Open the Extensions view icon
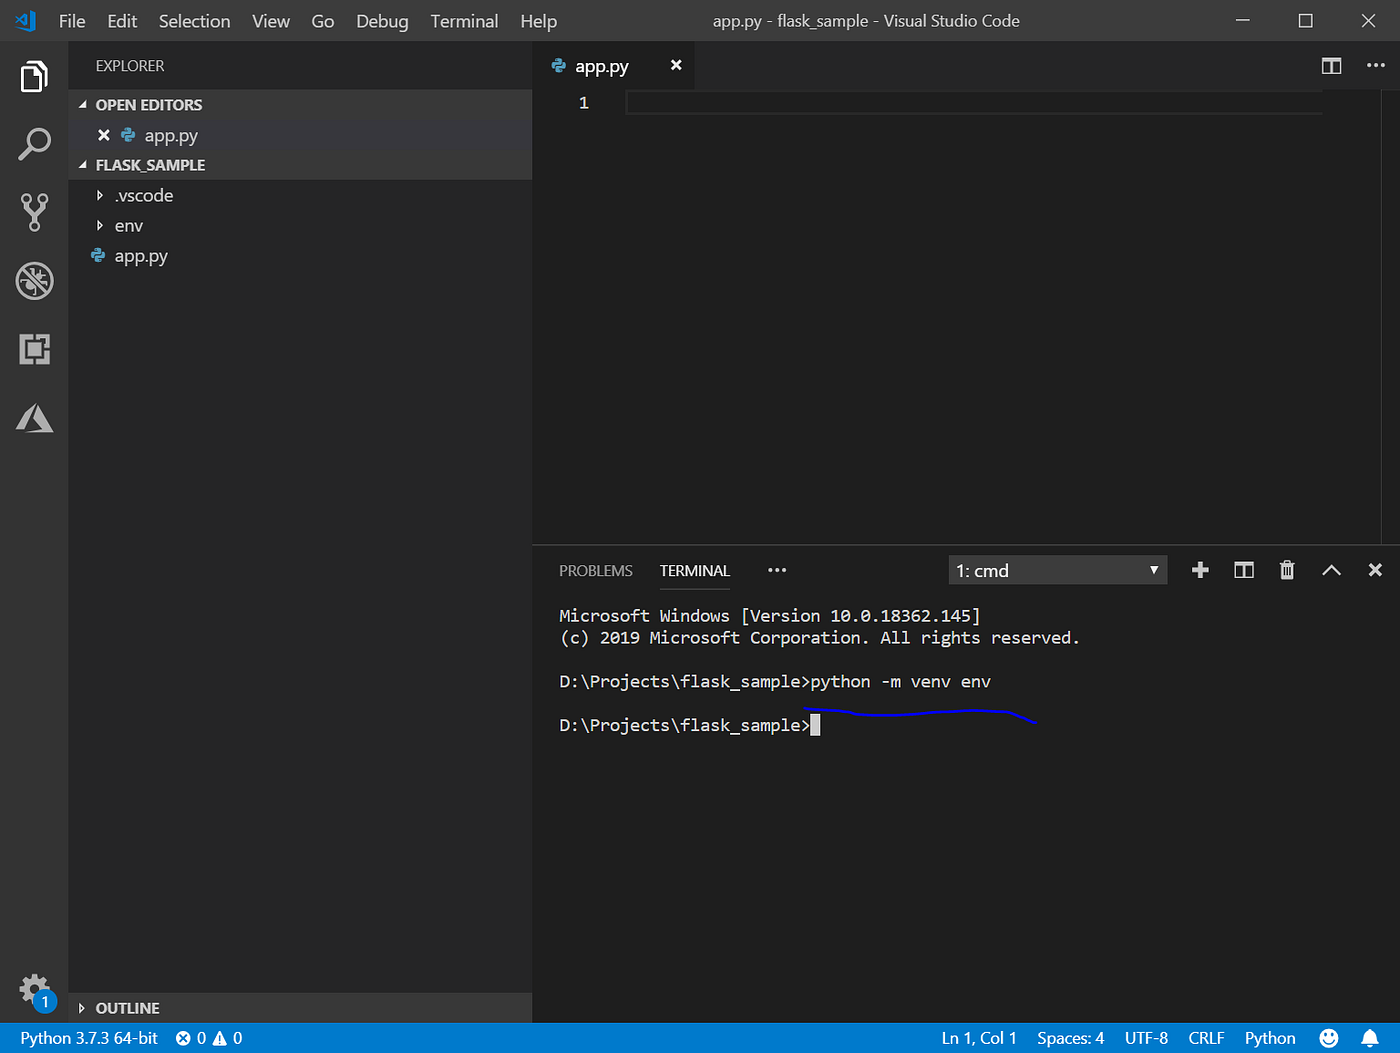The height and width of the screenshot is (1053, 1400). [x=34, y=349]
